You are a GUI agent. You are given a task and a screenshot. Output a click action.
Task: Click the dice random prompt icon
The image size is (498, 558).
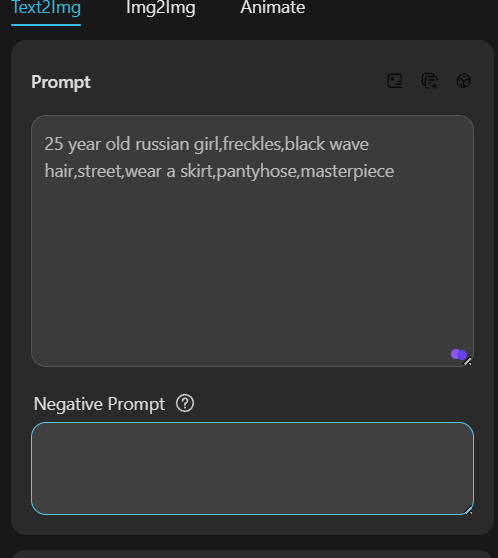[x=463, y=81]
